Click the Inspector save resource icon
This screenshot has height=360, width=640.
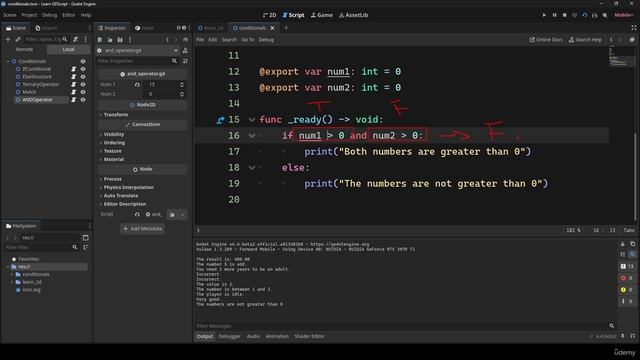pyautogui.click(x=120, y=40)
